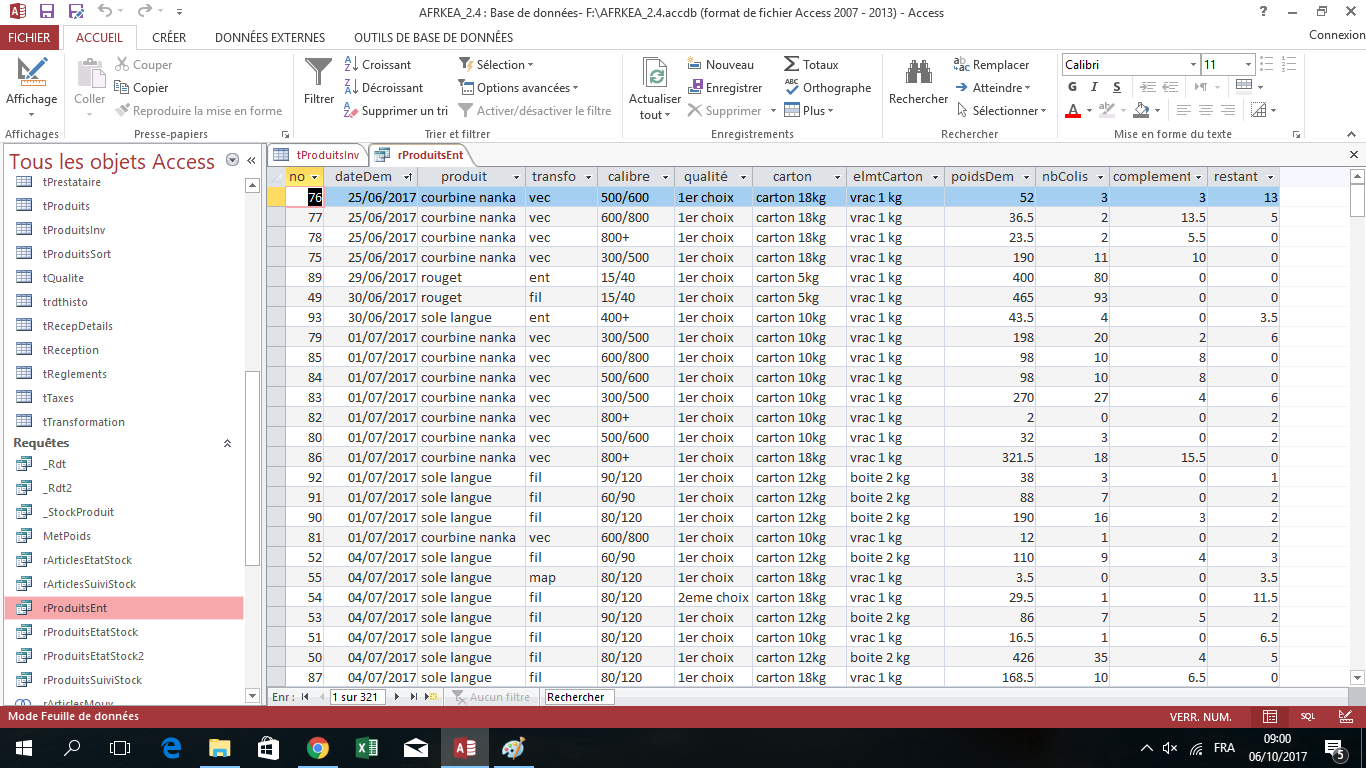
Task: Sort ascending with Croissant
Action: pos(377,65)
